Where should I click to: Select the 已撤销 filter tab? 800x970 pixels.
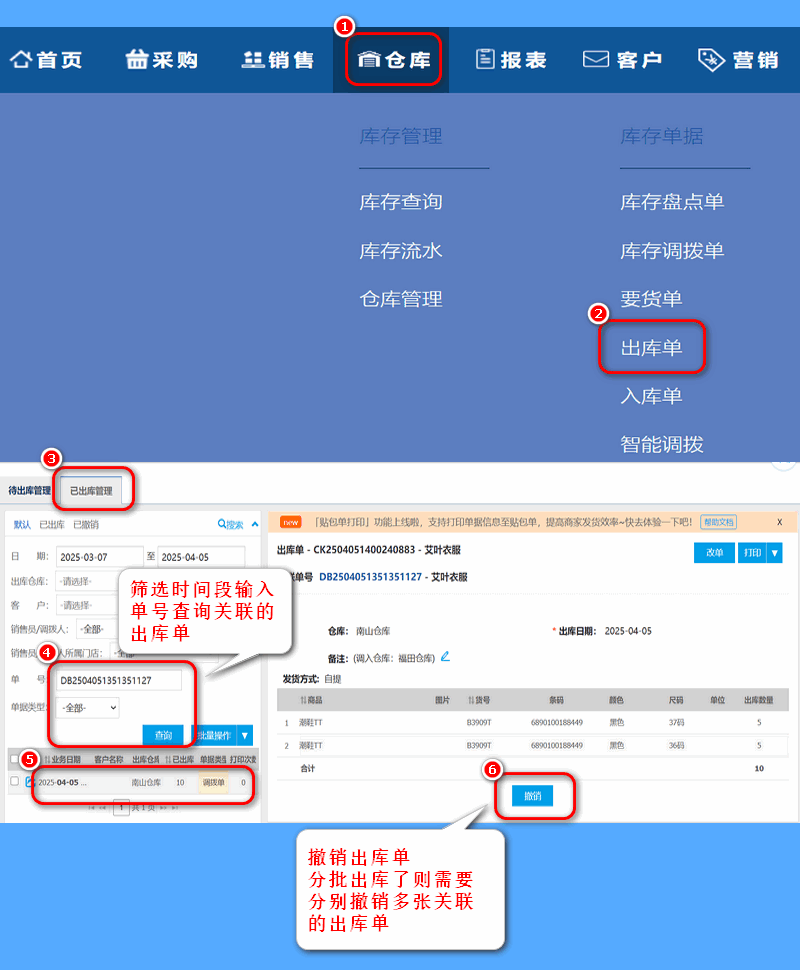[x=86, y=525]
